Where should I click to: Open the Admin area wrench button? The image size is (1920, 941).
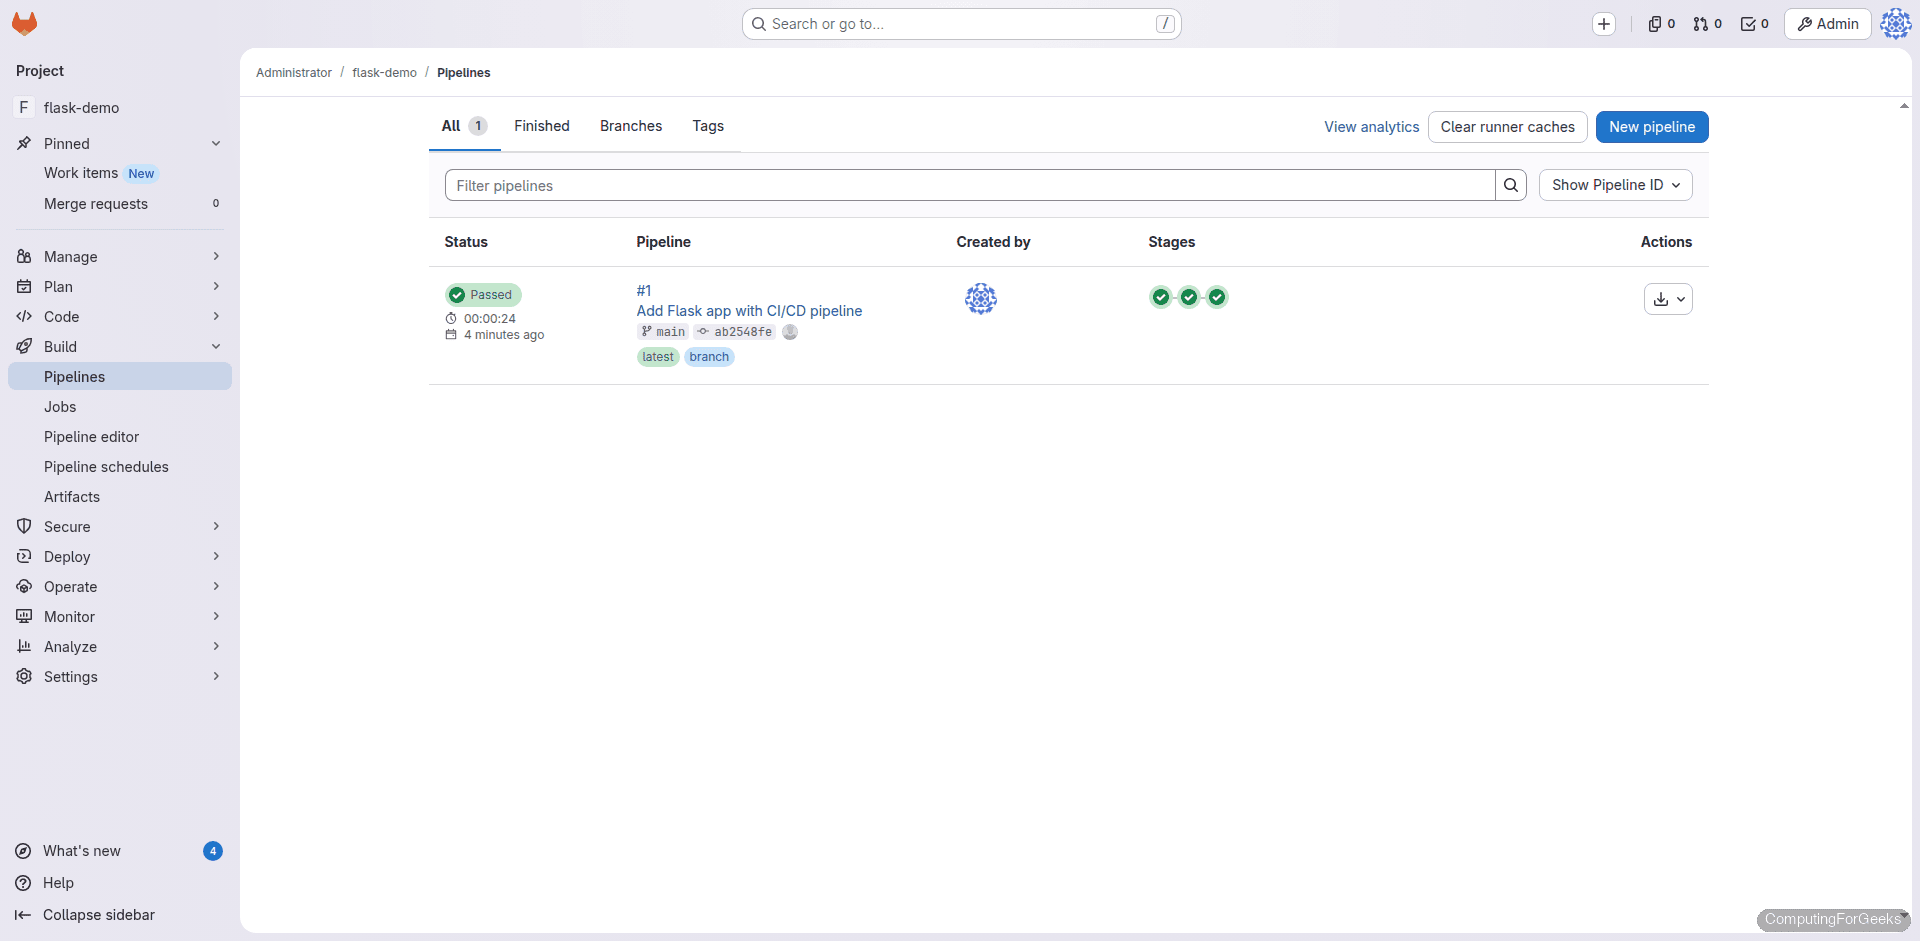click(x=1827, y=23)
